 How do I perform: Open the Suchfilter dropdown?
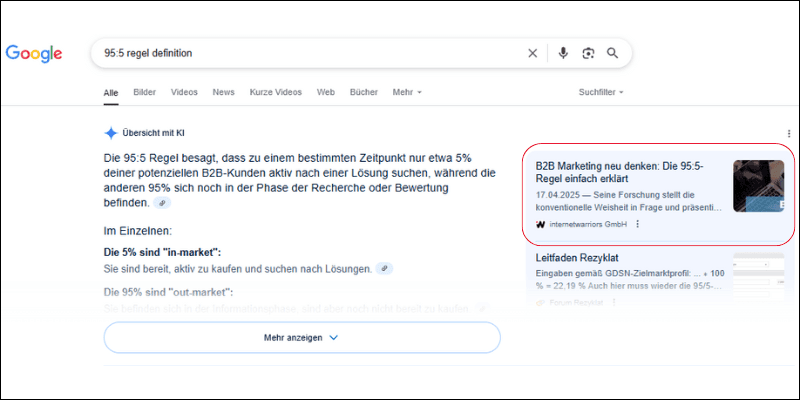[x=601, y=92]
